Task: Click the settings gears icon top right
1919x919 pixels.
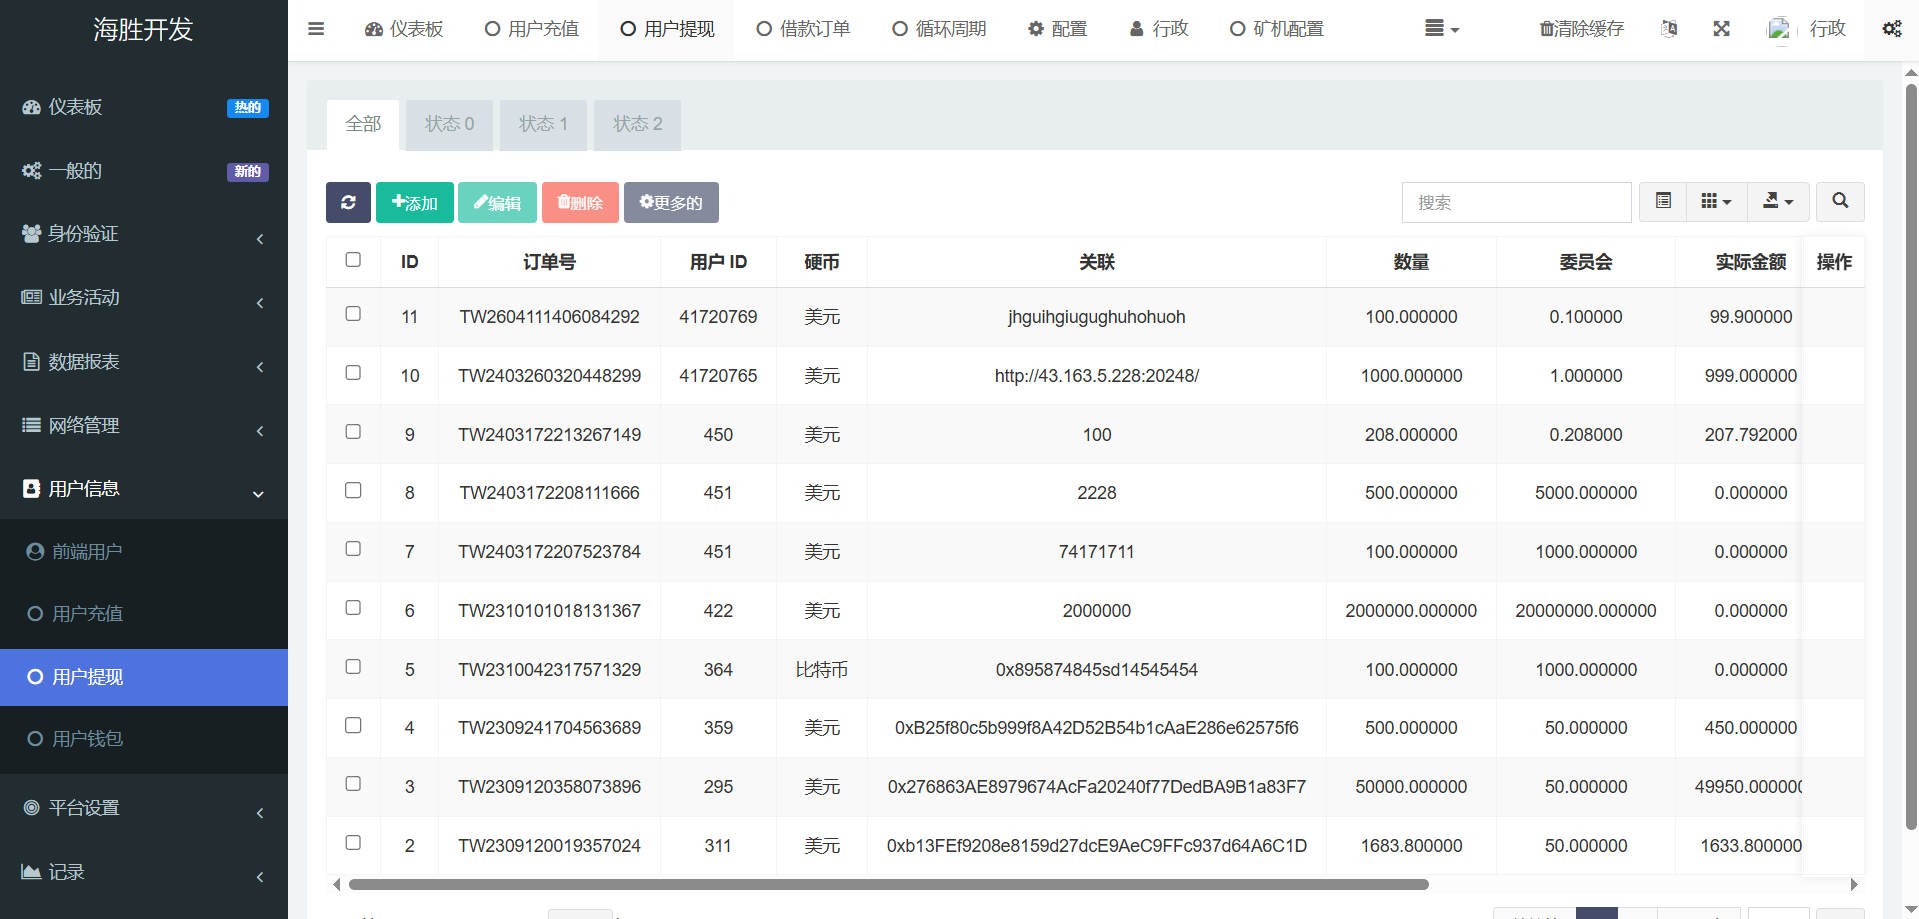Action: (1891, 29)
